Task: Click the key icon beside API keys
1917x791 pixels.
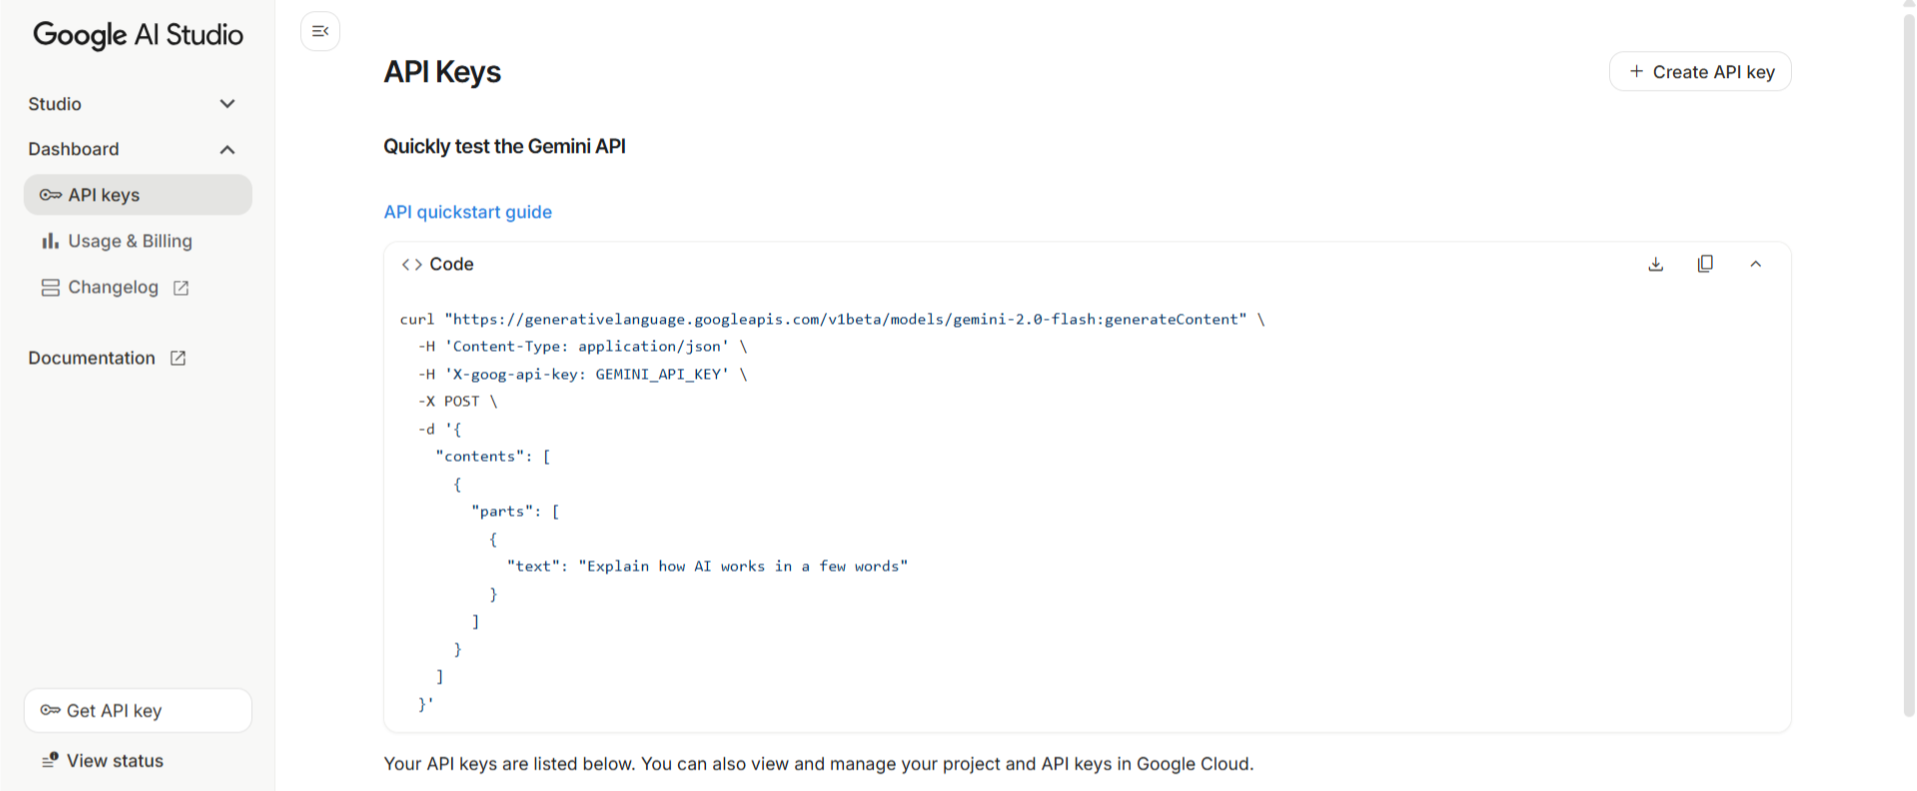Action: [x=50, y=195]
